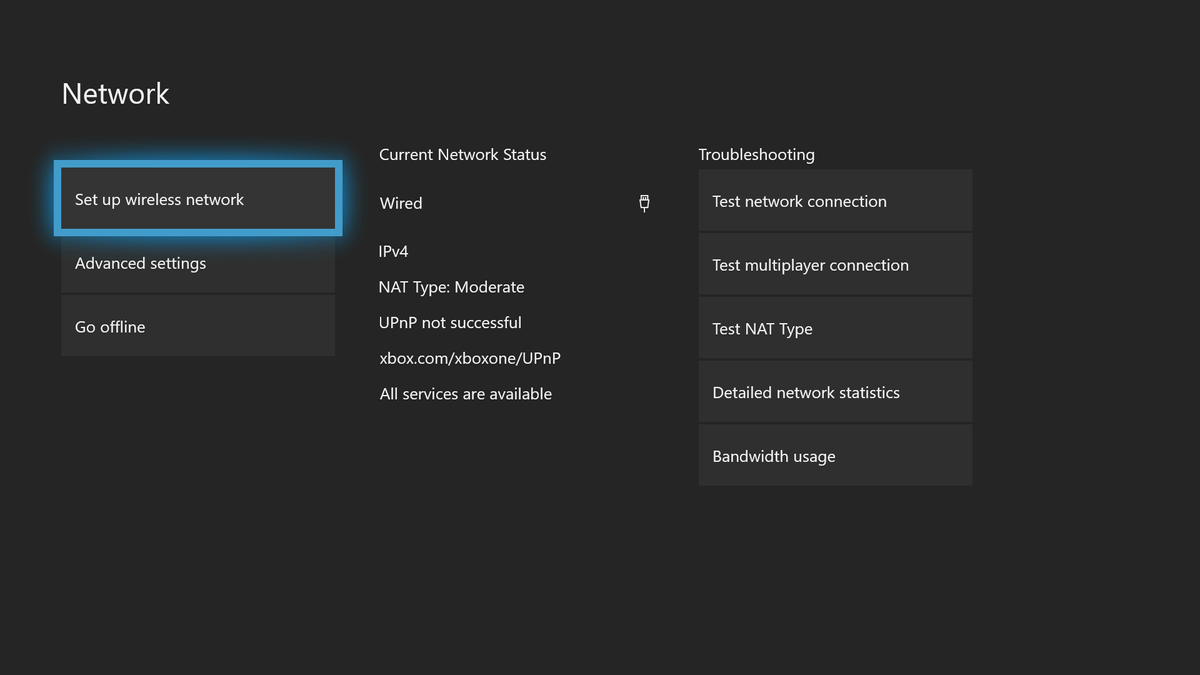Click the Wired connection type label

point(400,203)
